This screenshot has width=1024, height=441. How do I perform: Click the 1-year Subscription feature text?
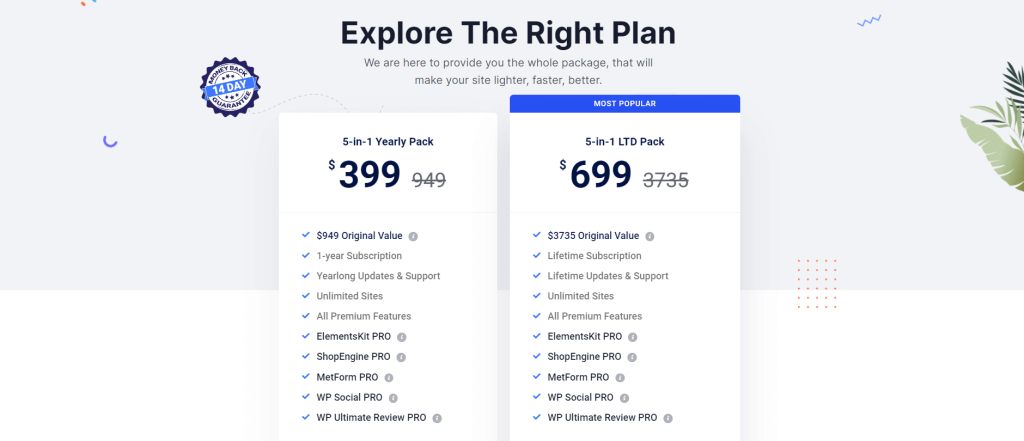359,256
